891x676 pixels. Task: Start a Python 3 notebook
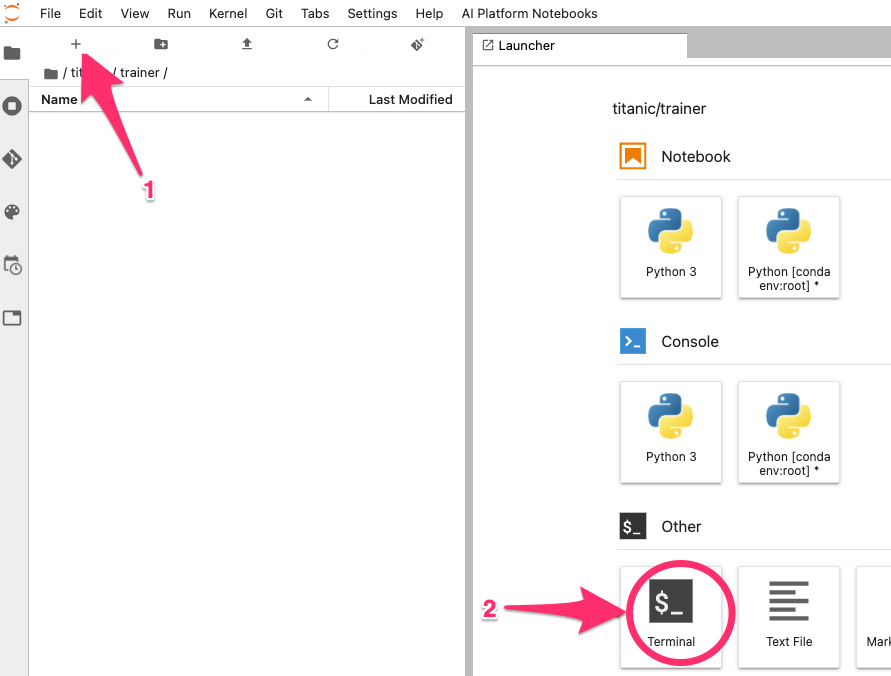click(x=671, y=246)
